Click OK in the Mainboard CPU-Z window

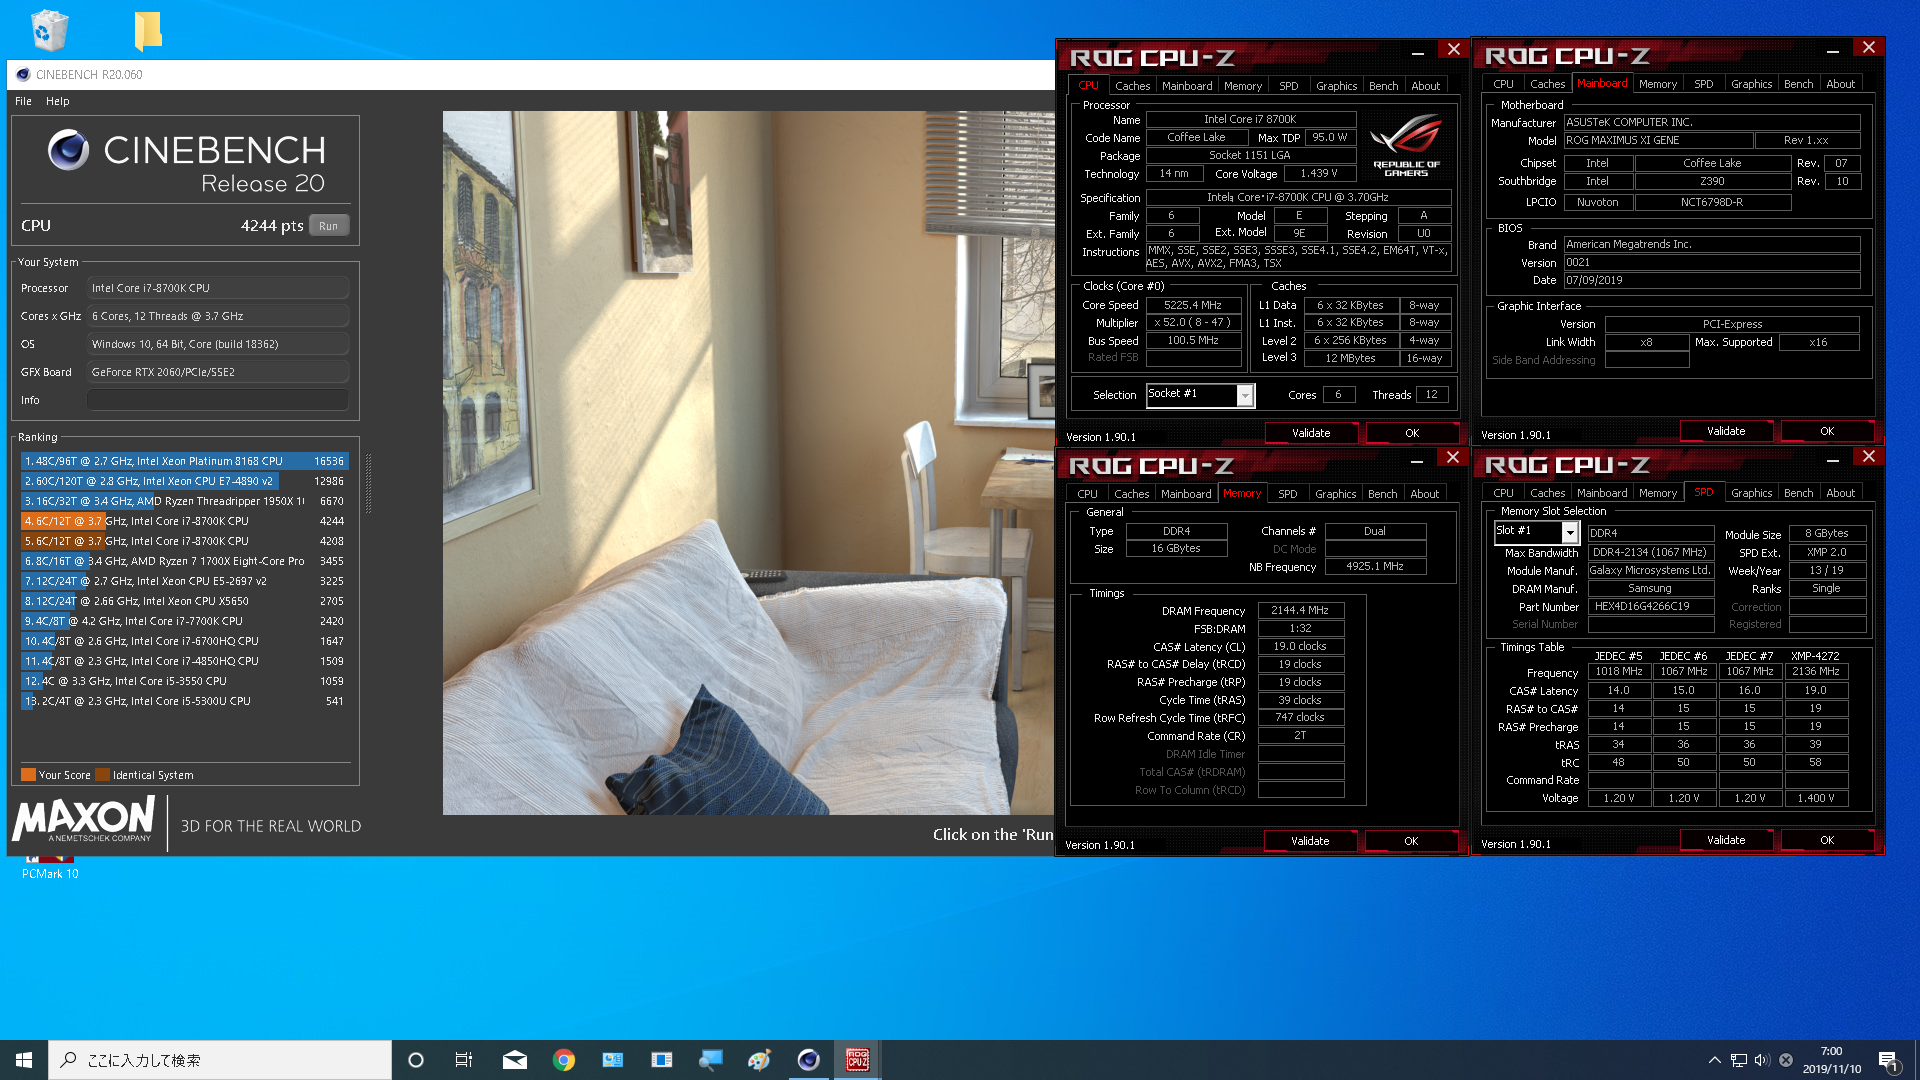click(x=1826, y=431)
